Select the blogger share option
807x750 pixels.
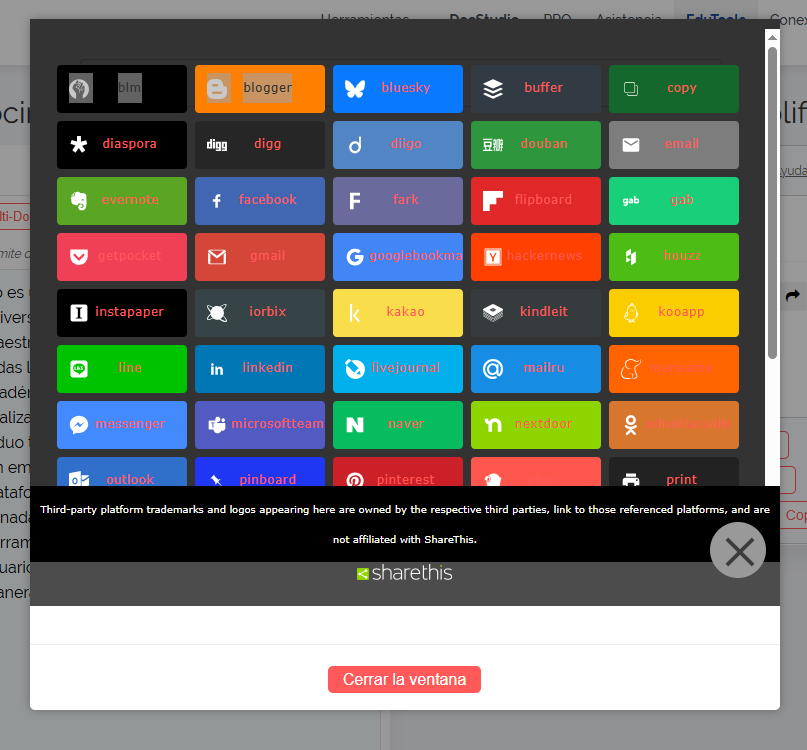[x=260, y=89]
